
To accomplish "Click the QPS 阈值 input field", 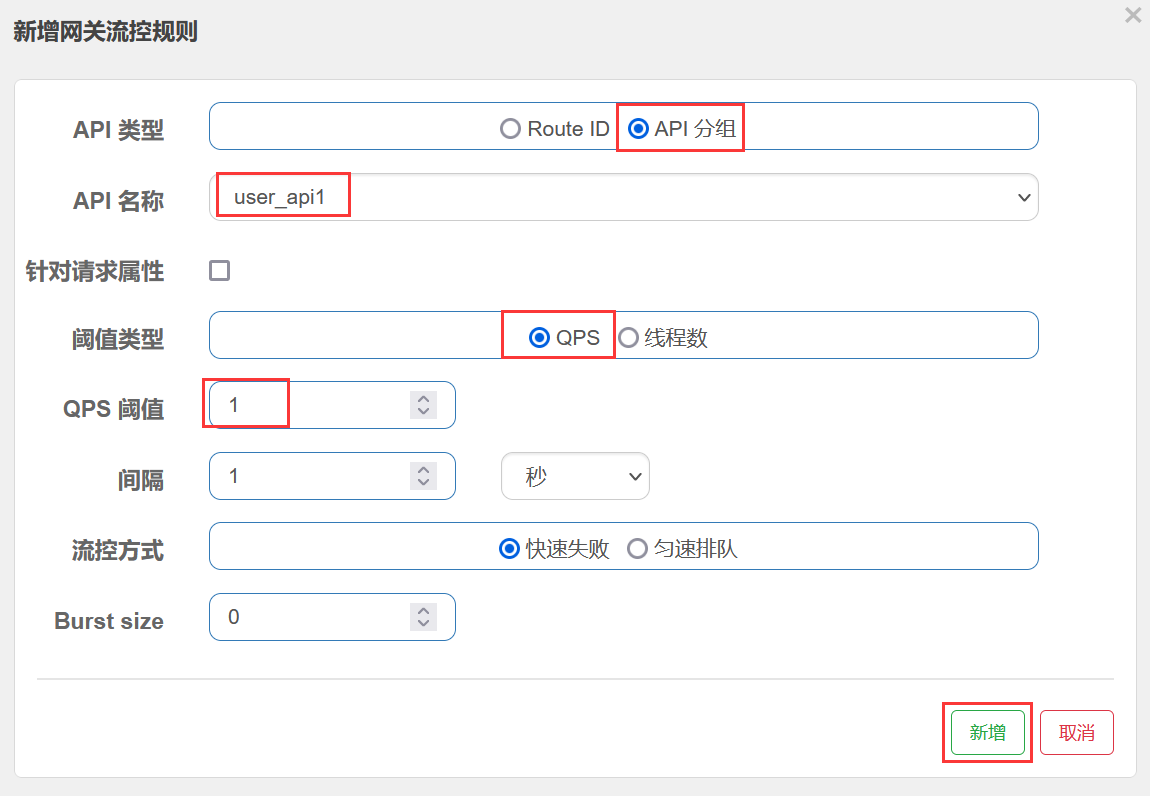I will 310,405.
